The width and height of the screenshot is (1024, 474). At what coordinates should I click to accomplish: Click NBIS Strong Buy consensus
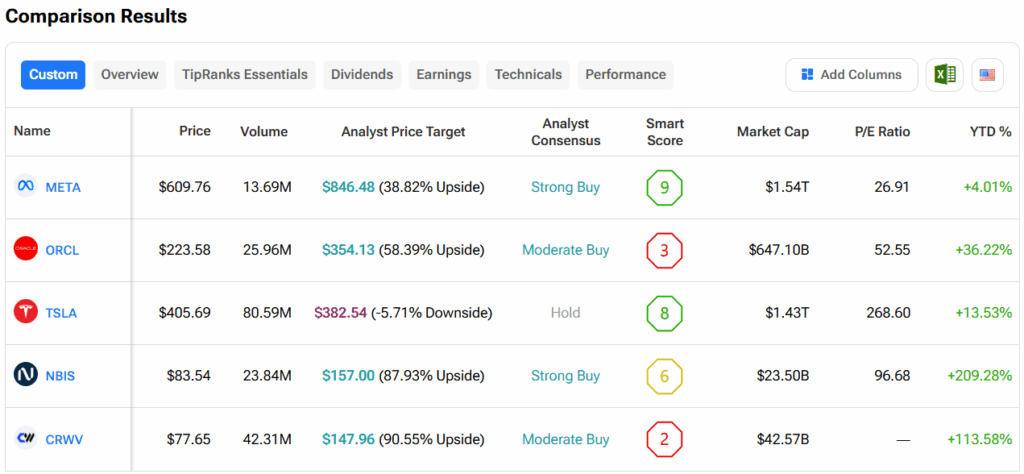click(566, 376)
